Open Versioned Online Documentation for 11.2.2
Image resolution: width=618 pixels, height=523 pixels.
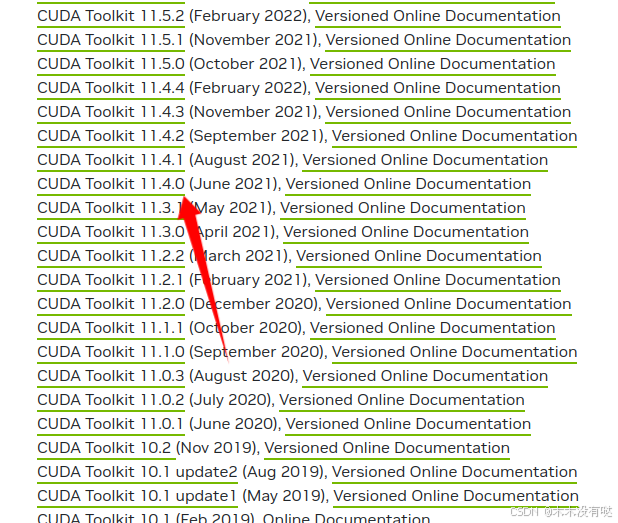[419, 257]
